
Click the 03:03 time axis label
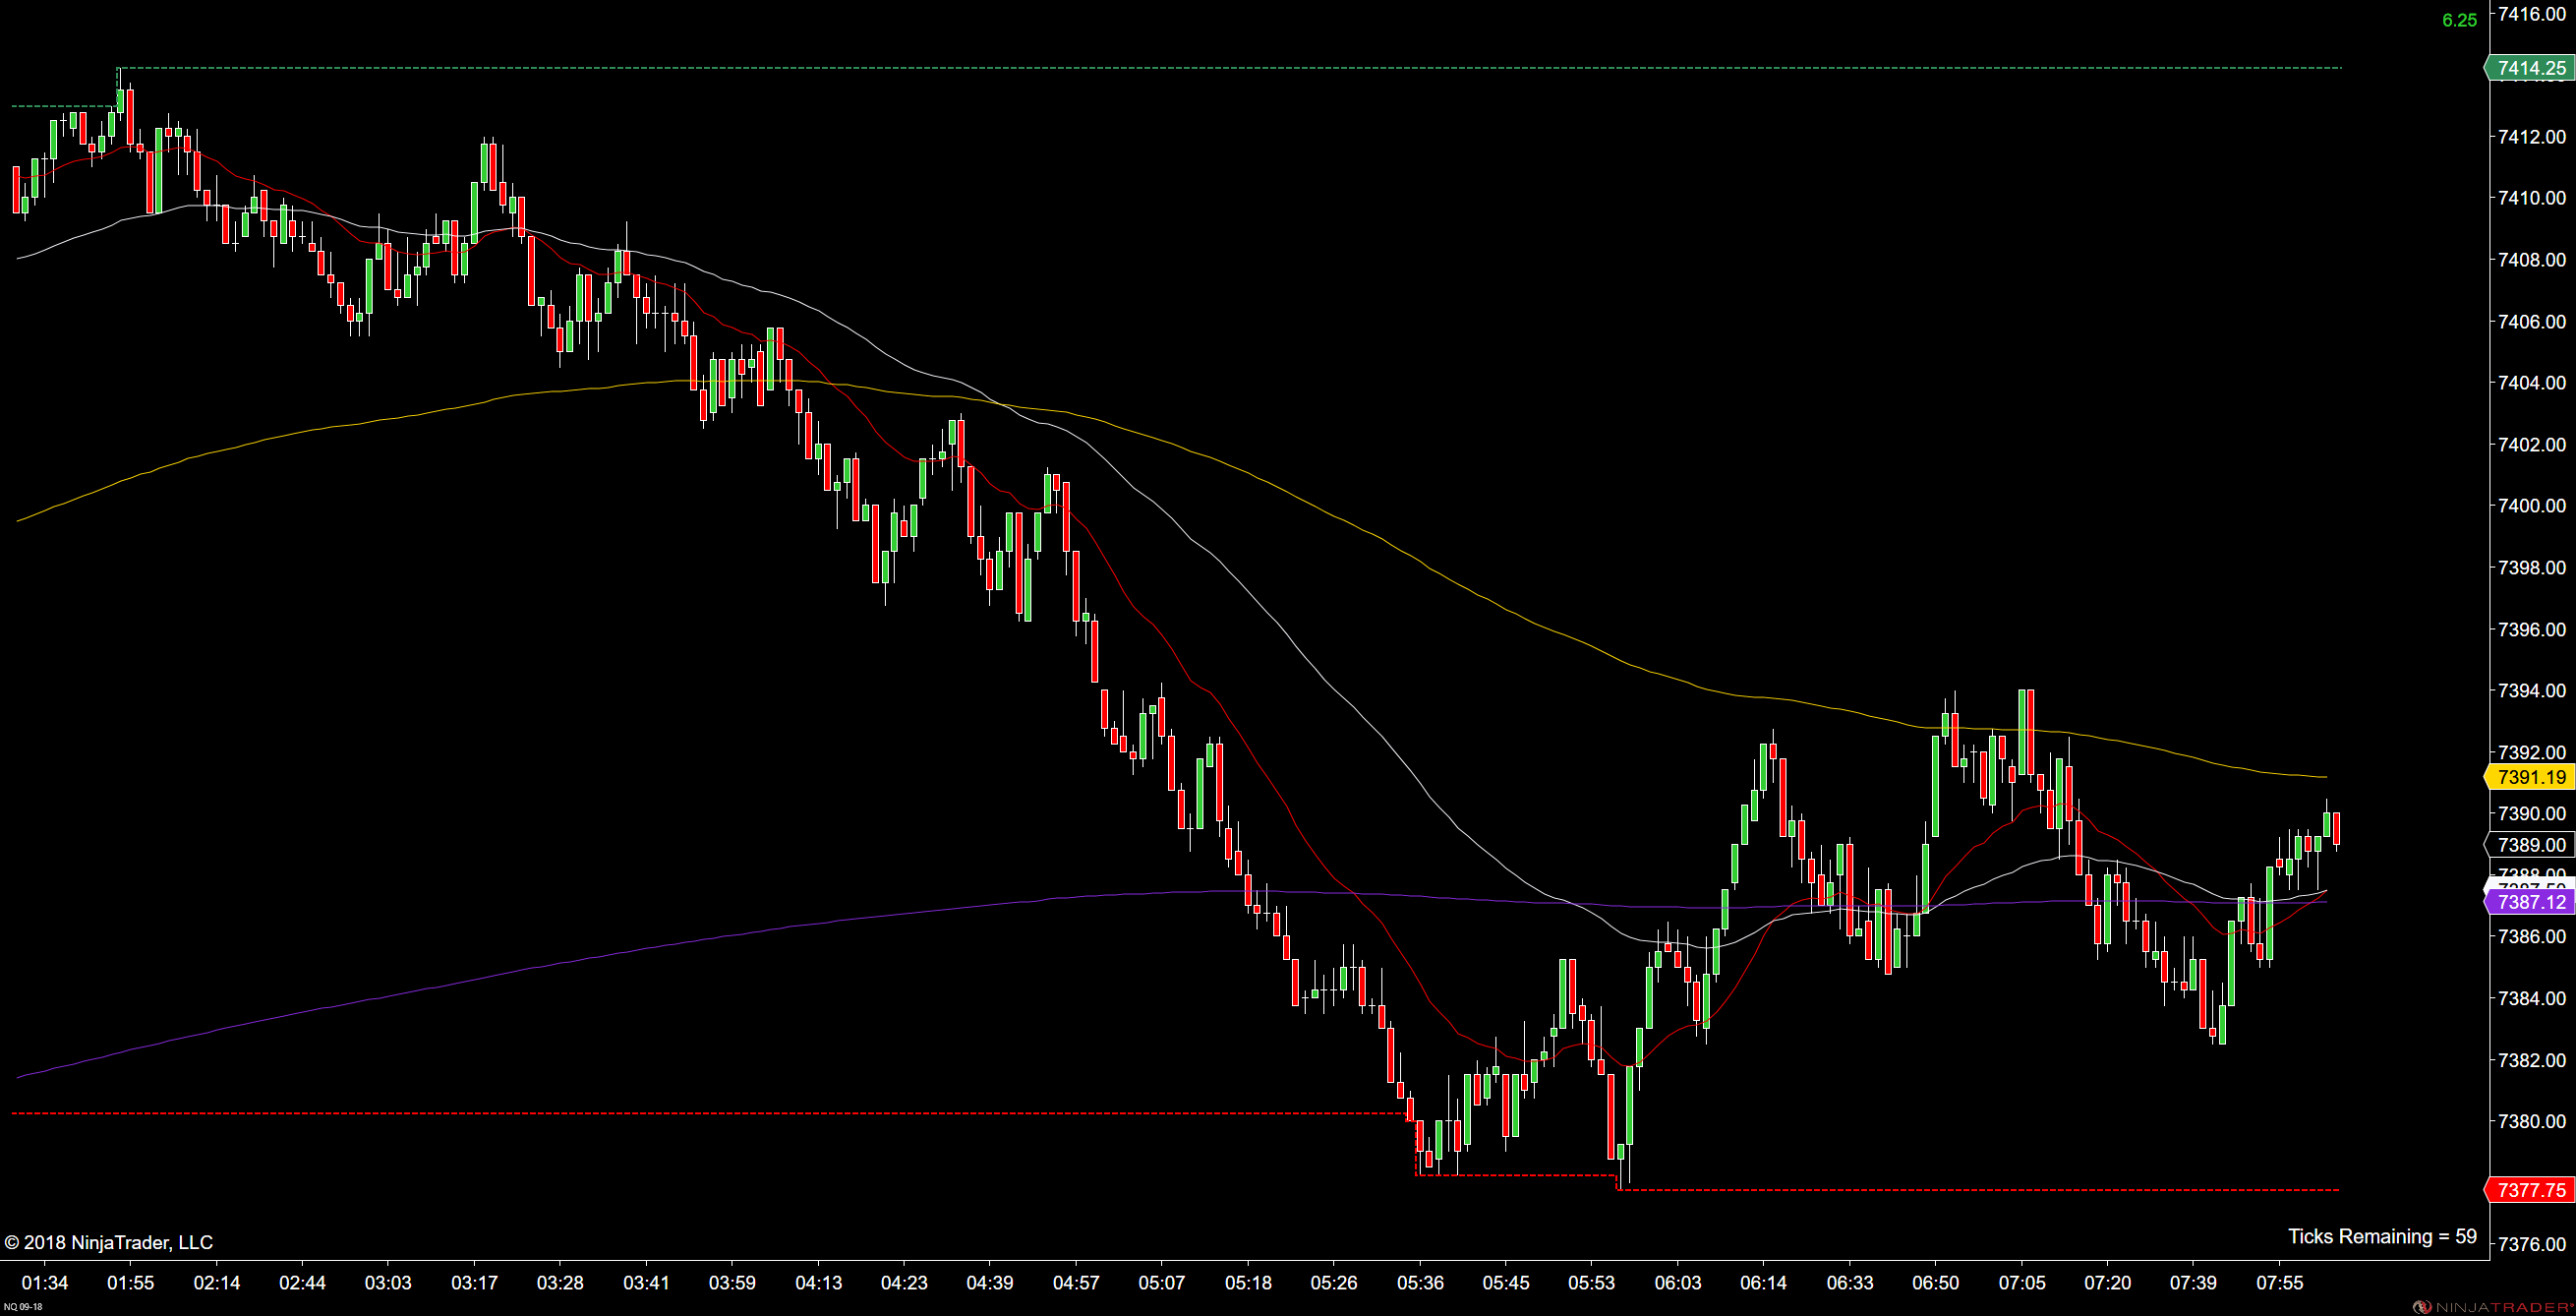(388, 1283)
